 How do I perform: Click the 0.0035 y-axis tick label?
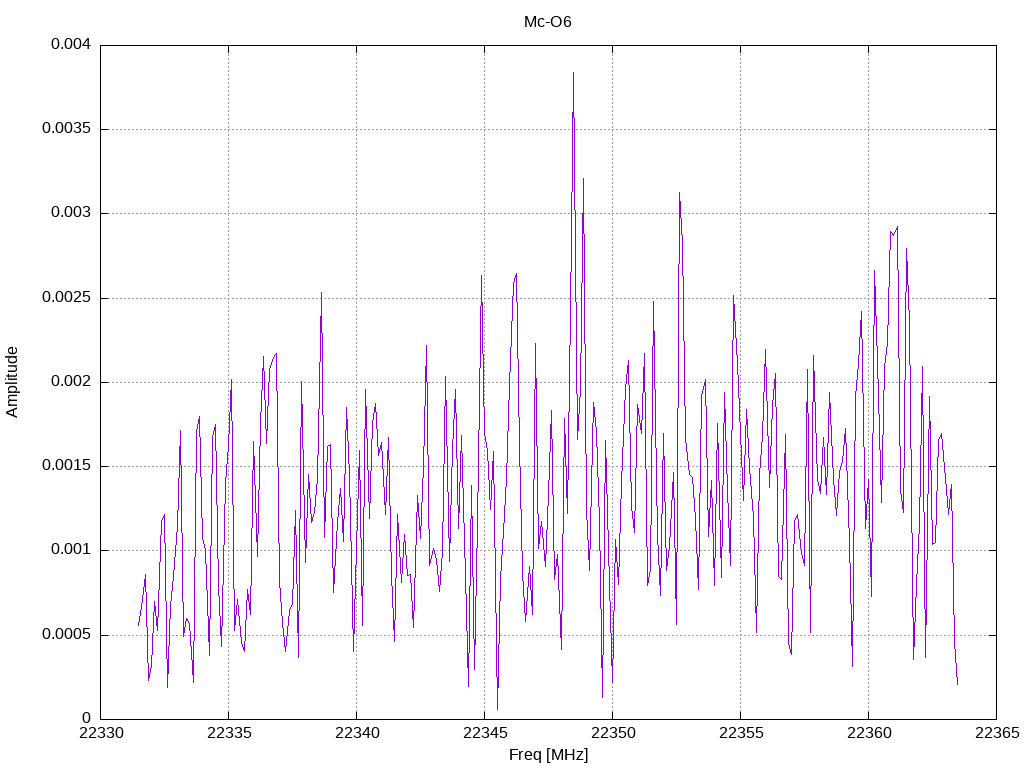click(66, 129)
